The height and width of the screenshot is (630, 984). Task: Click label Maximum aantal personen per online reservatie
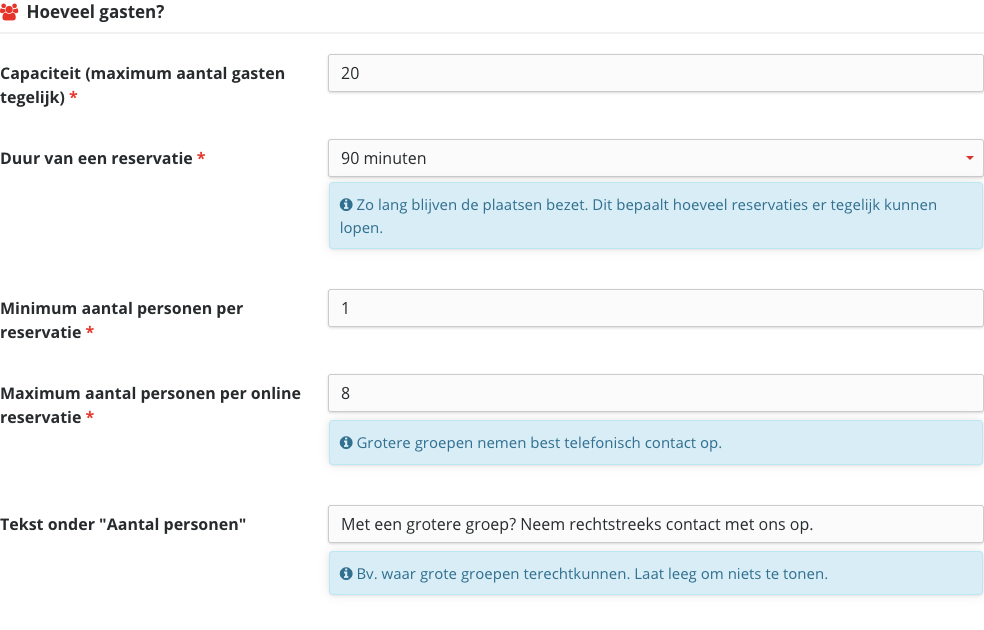(151, 405)
